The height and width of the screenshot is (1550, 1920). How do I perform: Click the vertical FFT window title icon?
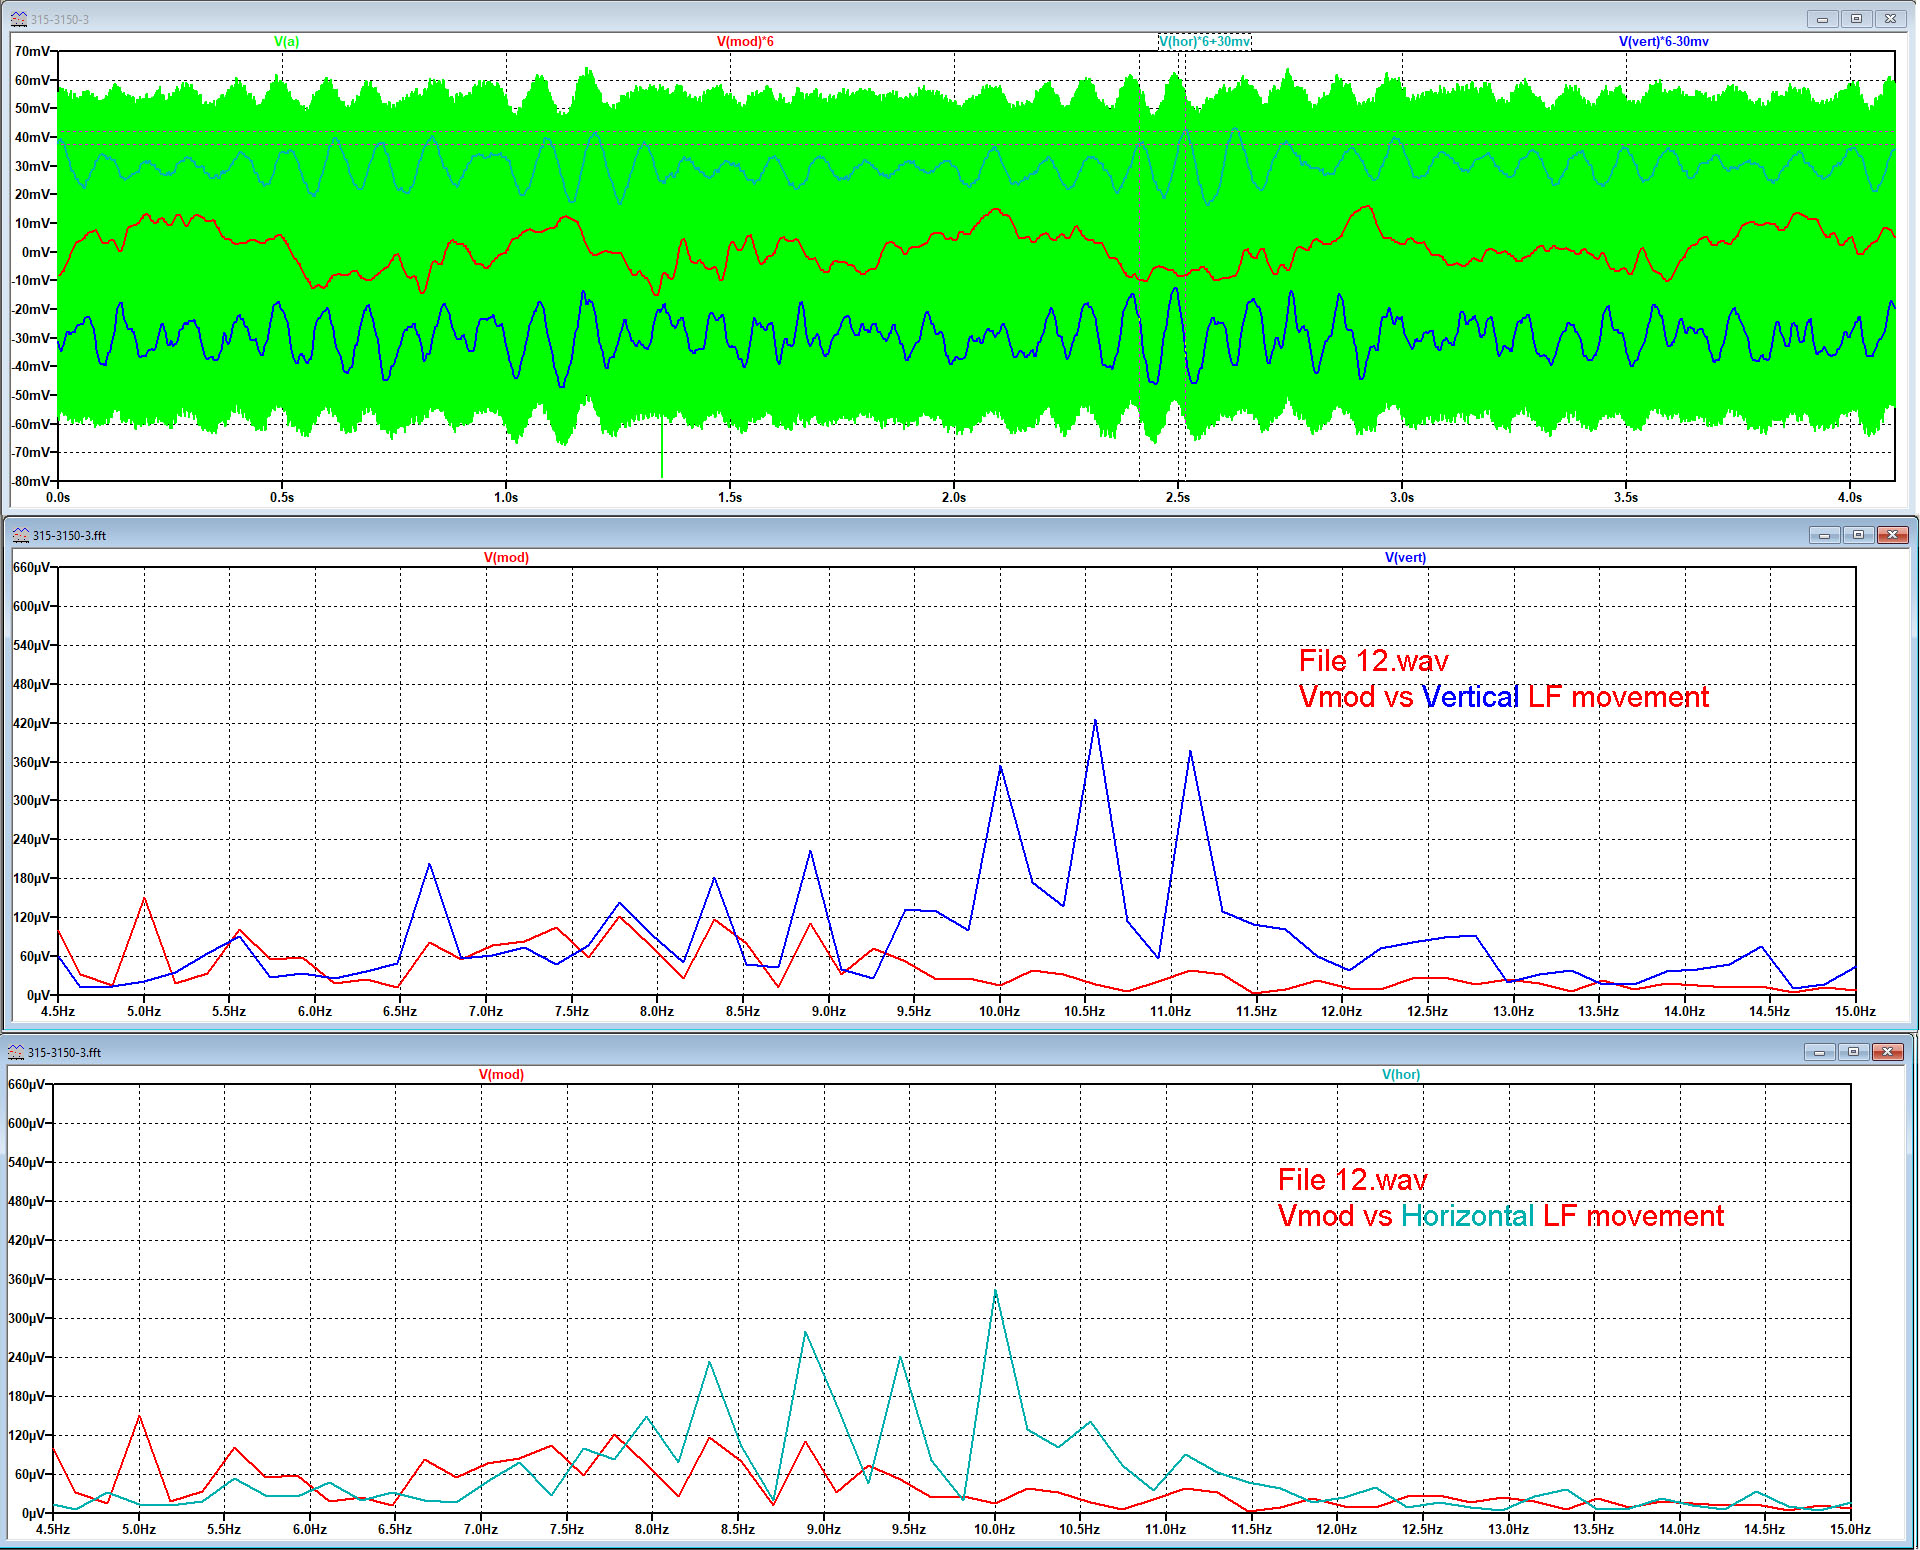[21, 535]
